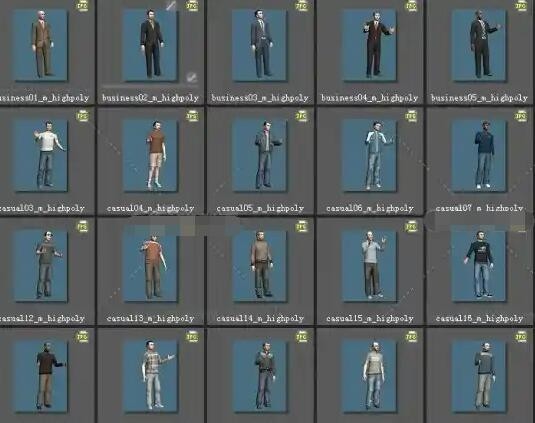
Task: Click the JPG badge on casual15_m_highpoly
Action: click(411, 226)
